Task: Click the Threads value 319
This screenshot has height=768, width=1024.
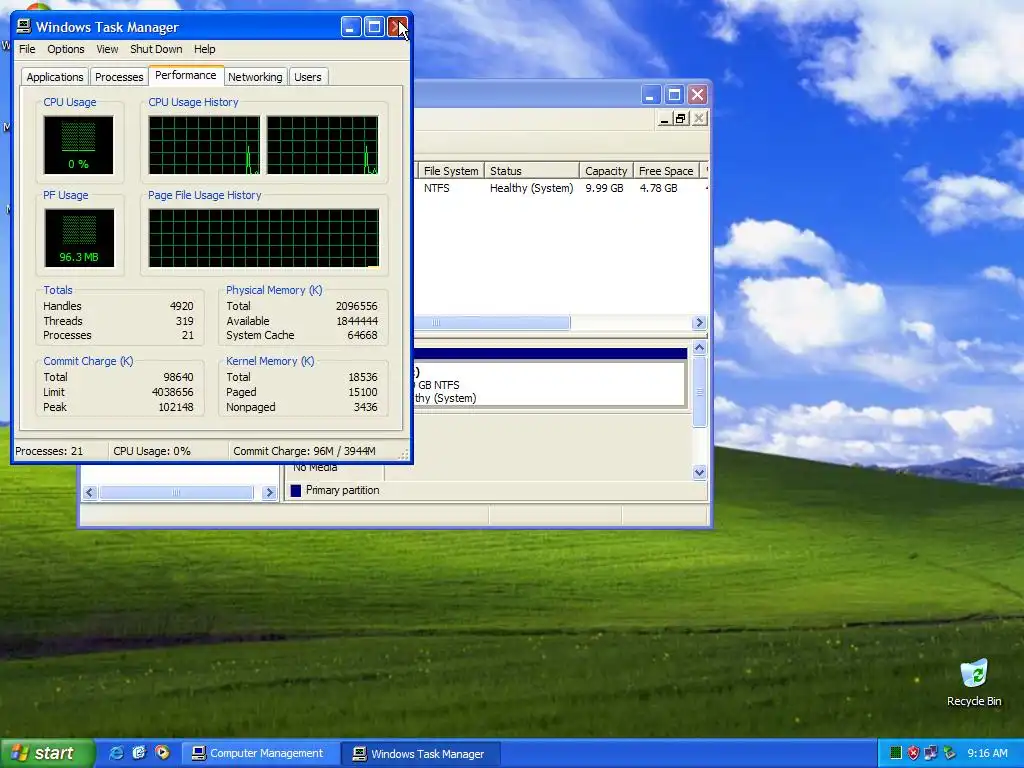Action: [185, 321]
